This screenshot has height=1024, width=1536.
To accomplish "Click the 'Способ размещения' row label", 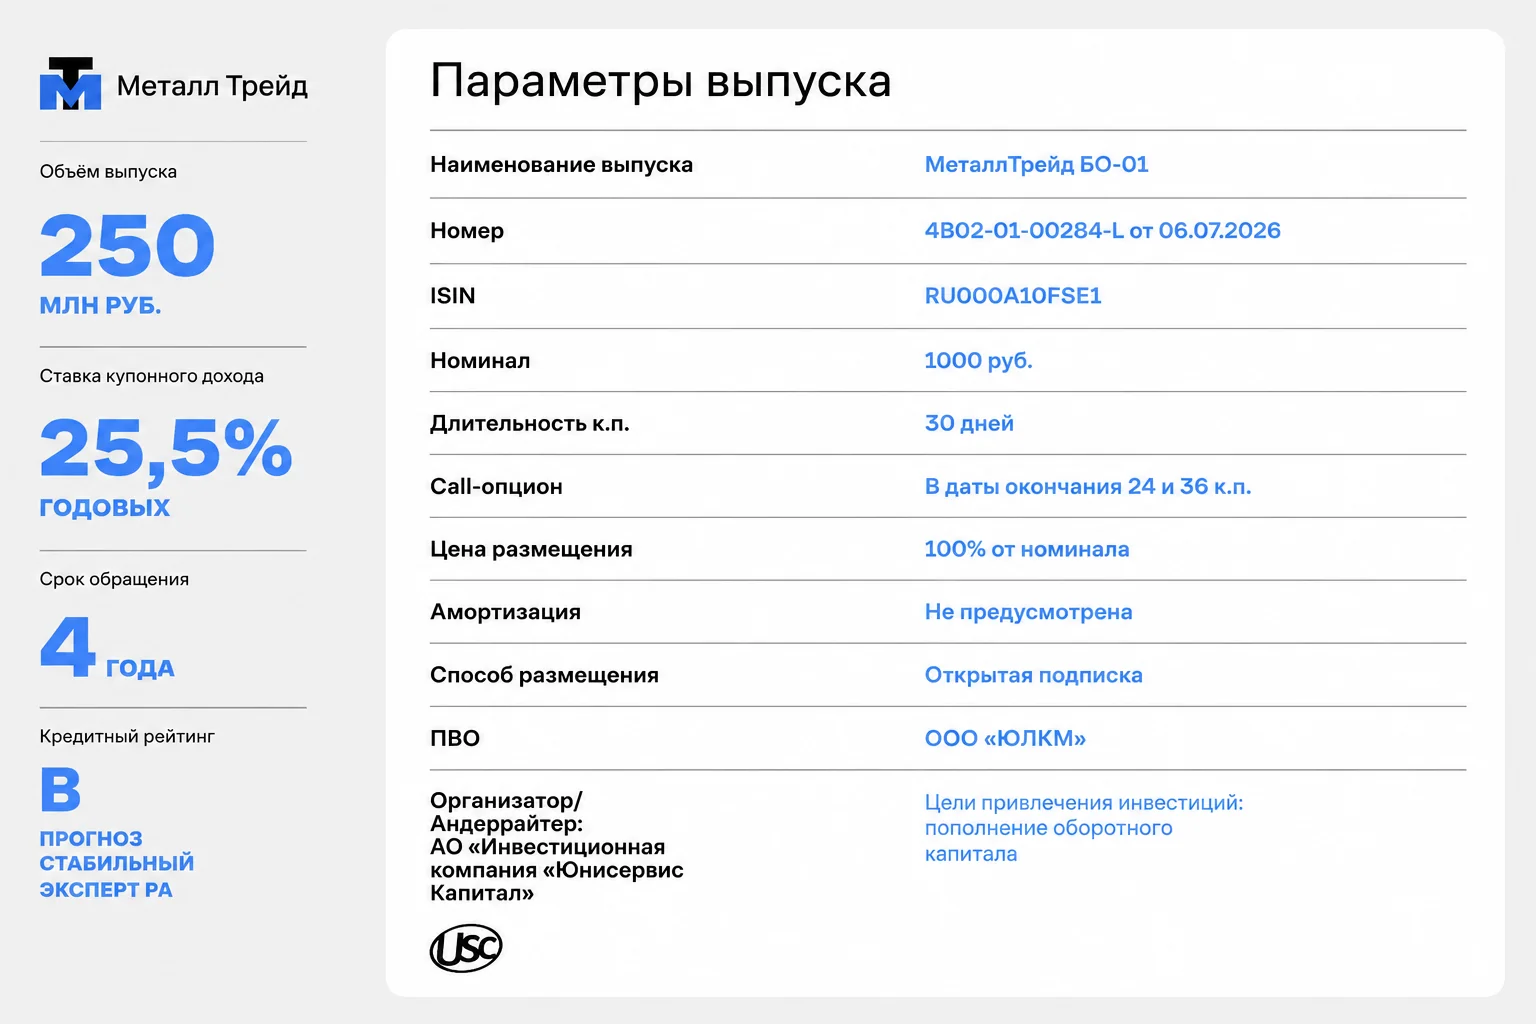I will [x=544, y=676].
